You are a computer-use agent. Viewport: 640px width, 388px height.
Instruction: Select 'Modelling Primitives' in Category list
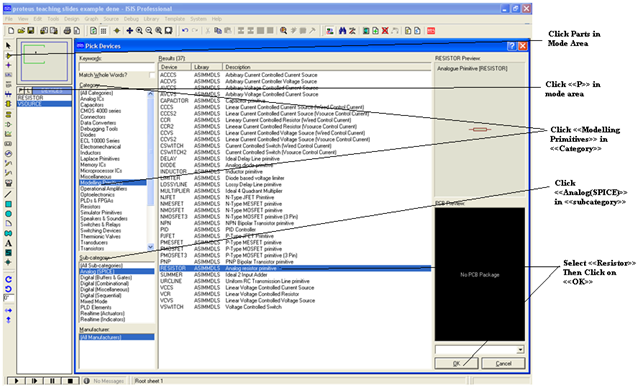coord(113,183)
